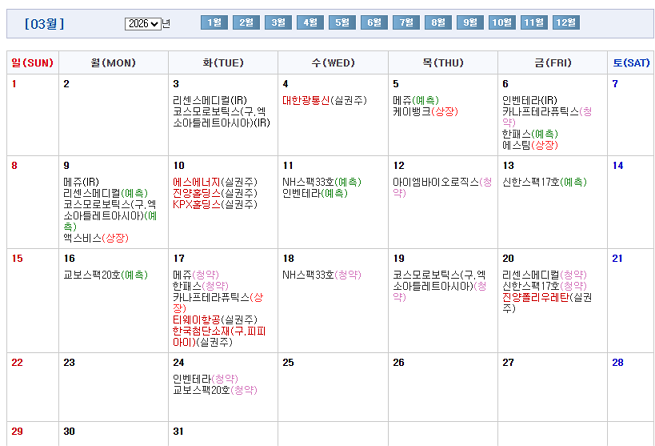Open 한국첨단소재(구.피피아이) entry on March 17

tap(219, 337)
